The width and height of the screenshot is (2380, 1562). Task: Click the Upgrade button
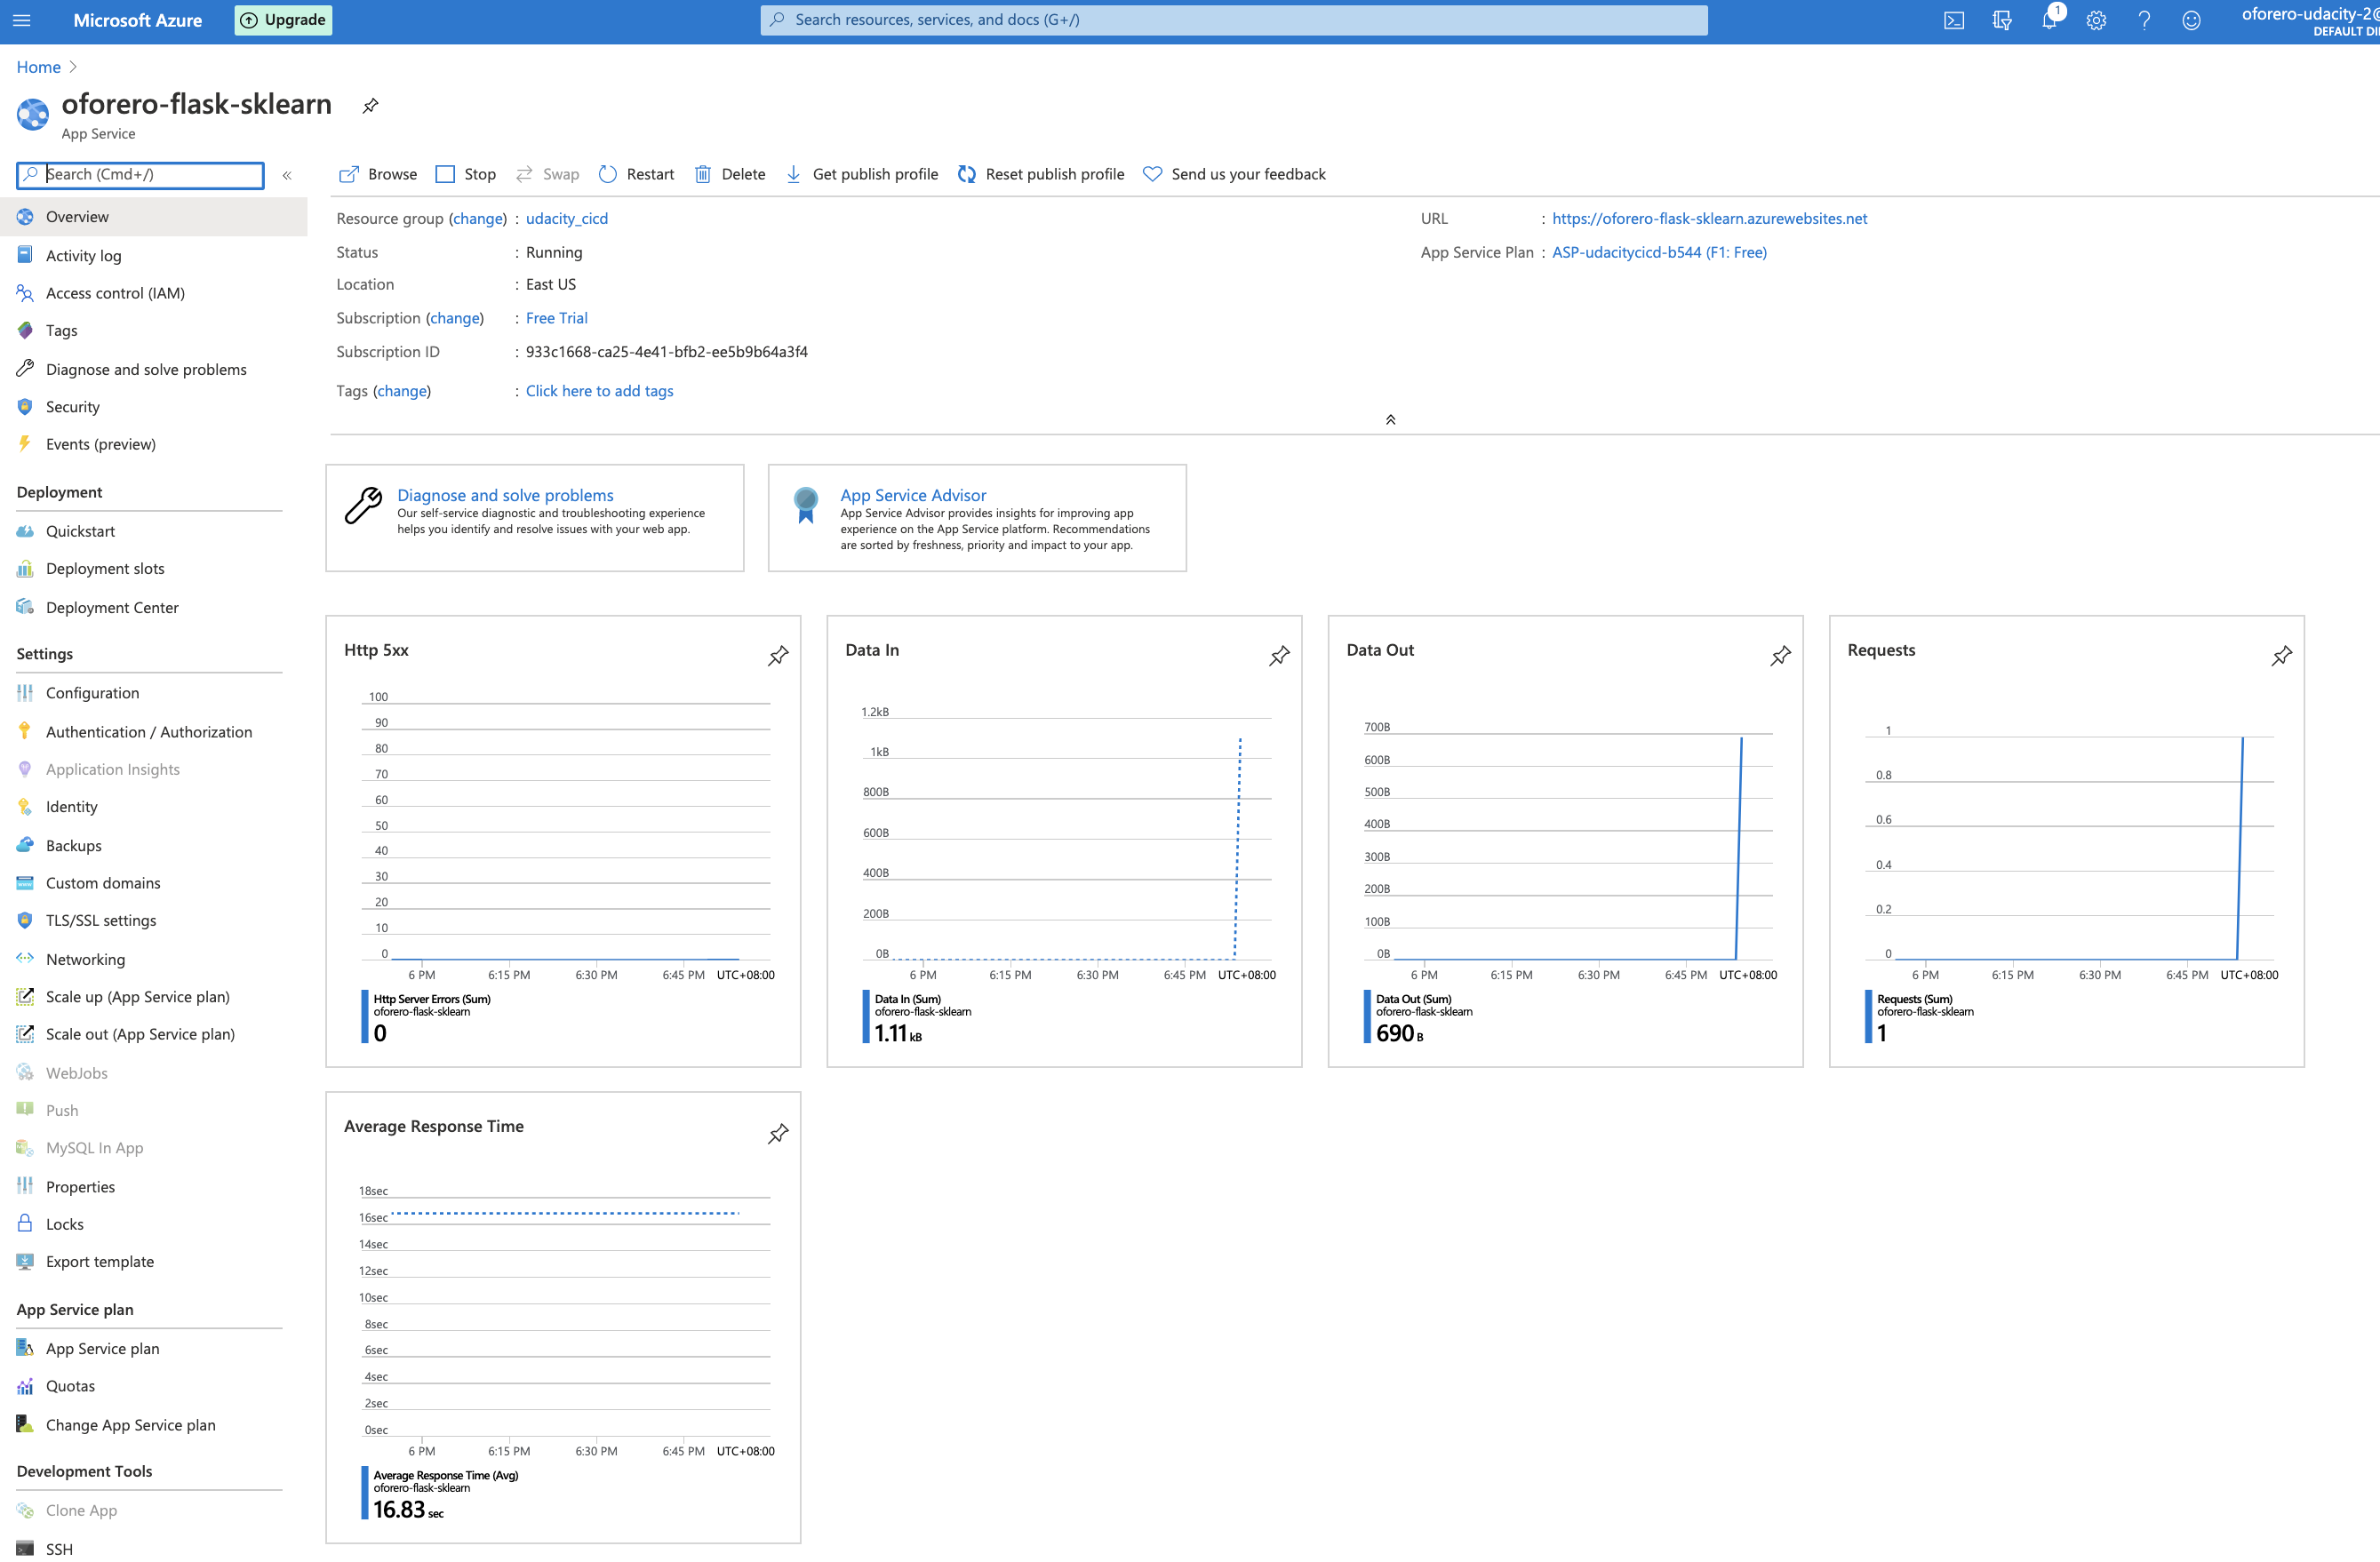[283, 20]
